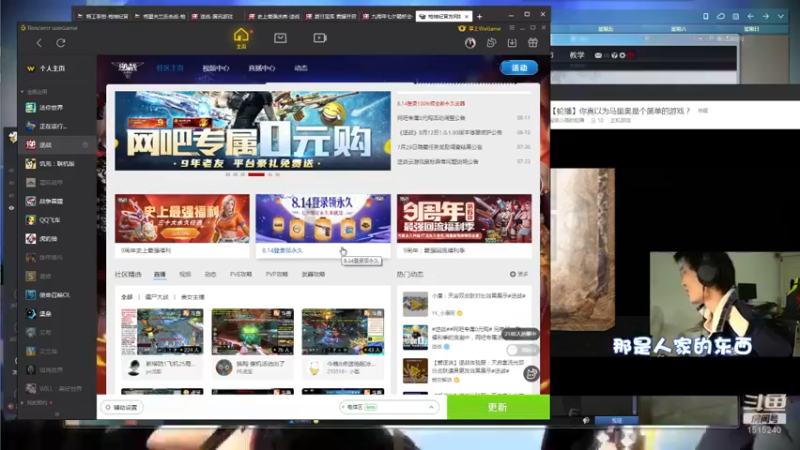800x450 pixels.
Task: Open the WeGame hamburger menu icon
Action: (x=512, y=28)
